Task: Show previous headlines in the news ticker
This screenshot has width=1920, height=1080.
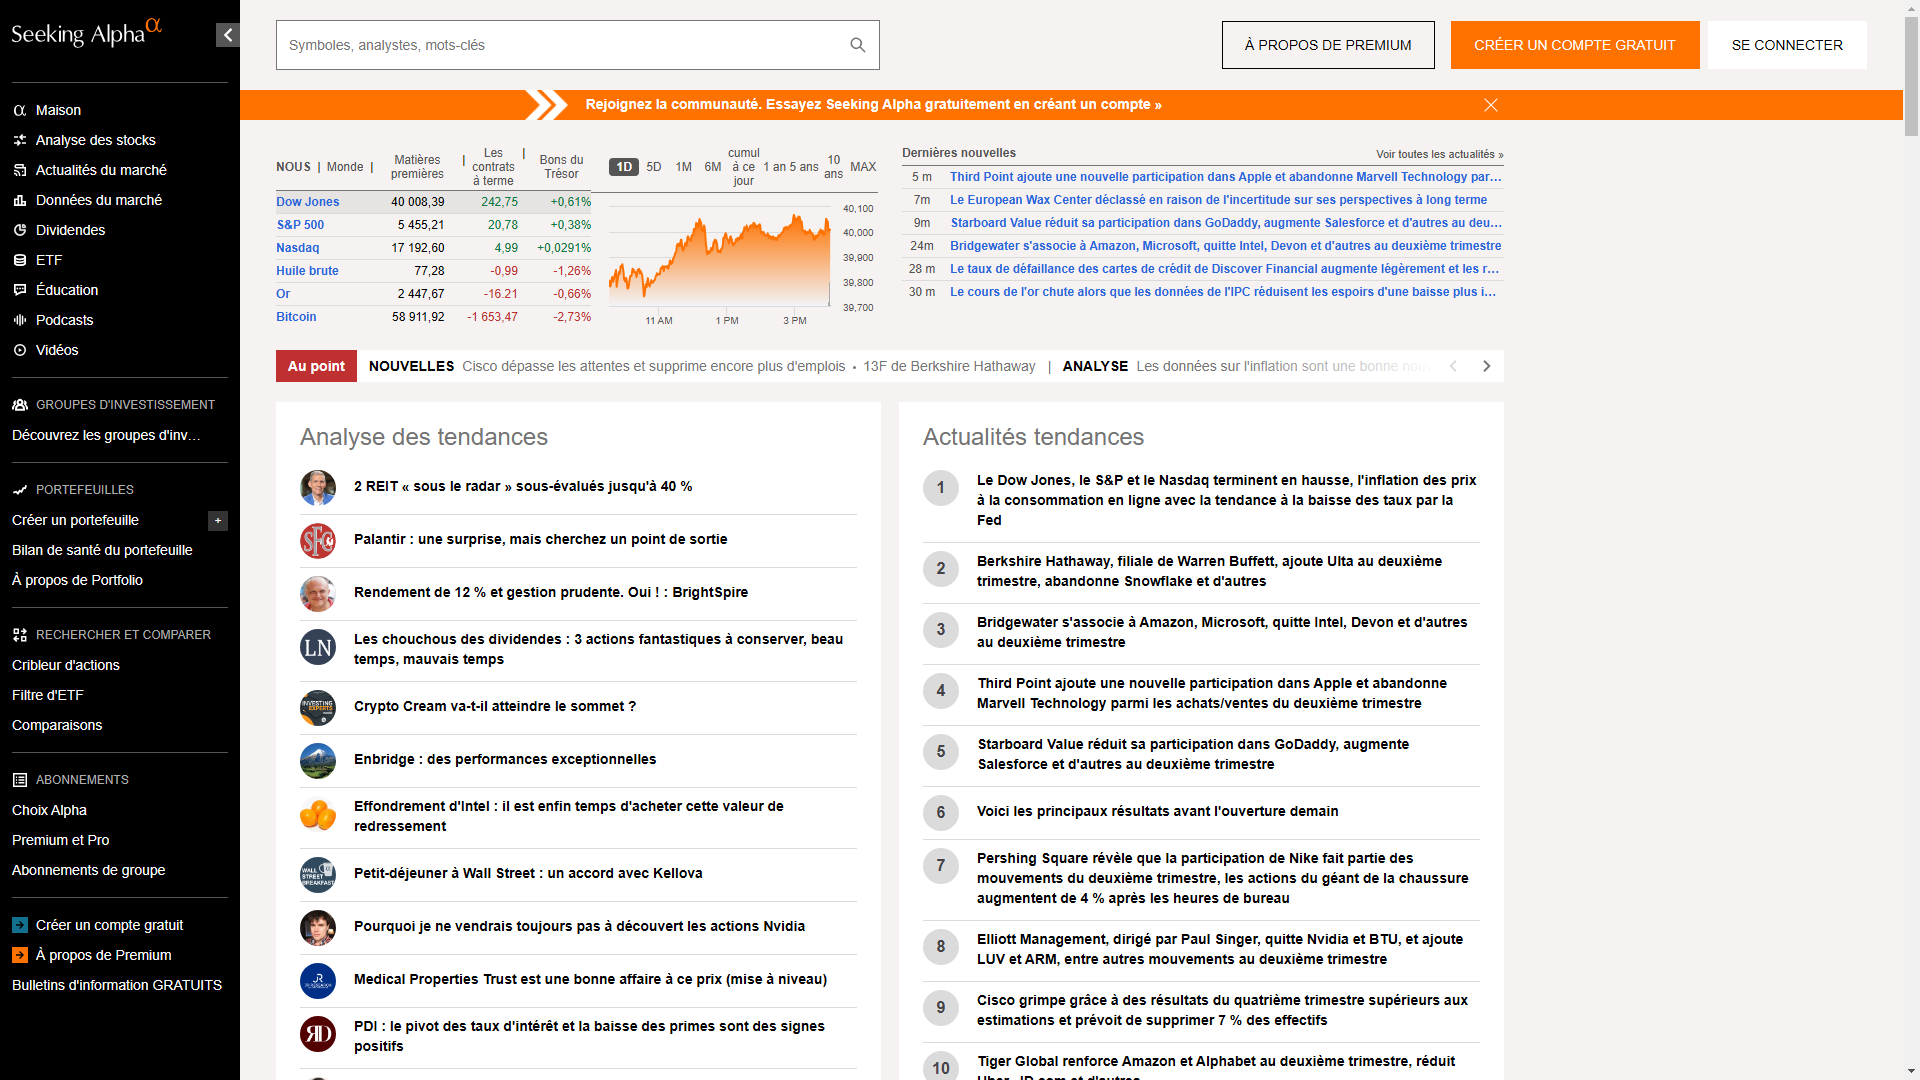Action: [1453, 366]
